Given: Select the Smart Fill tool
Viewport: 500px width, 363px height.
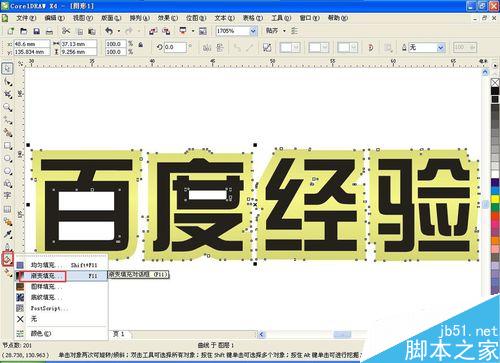Looking at the screenshot, I should (x=8, y=133).
